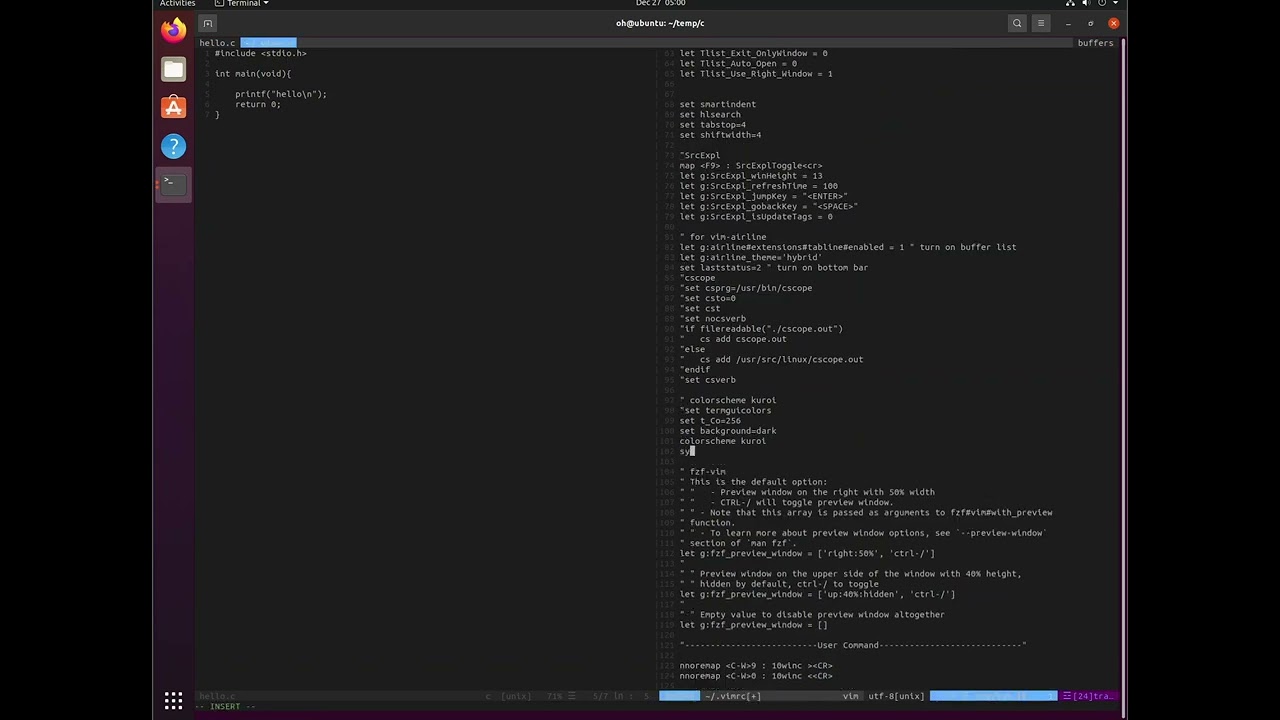Click the uncommented colorscheme kuroi line
1280x720 pixels.
tap(723, 441)
